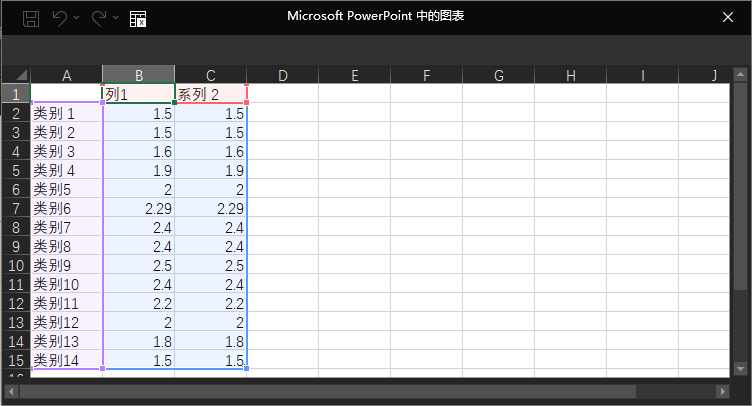The height and width of the screenshot is (406, 752).
Task: Select cell with 类别 4
Action: pyautogui.click(x=67, y=170)
